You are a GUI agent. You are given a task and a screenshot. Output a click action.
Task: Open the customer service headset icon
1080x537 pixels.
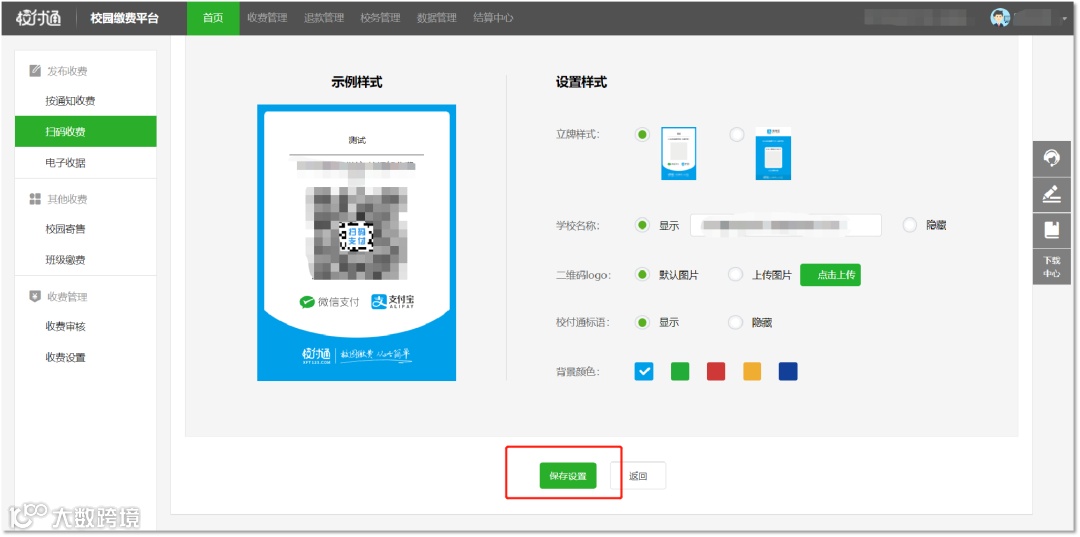[1052, 158]
